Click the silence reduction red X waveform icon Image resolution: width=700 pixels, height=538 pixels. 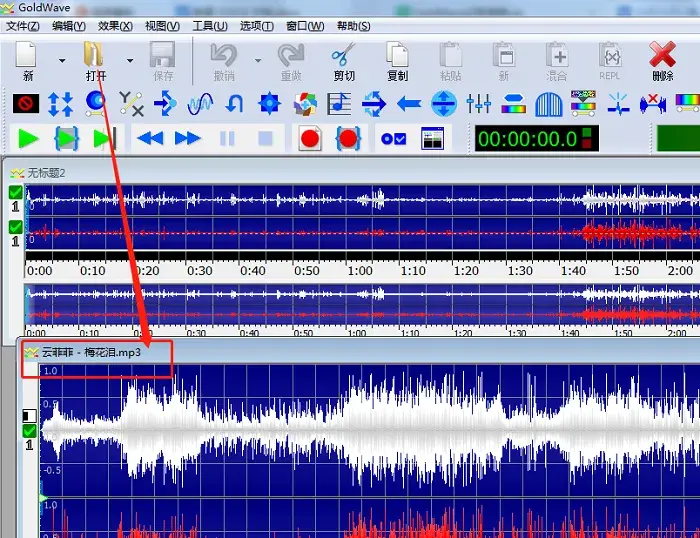tap(653, 104)
